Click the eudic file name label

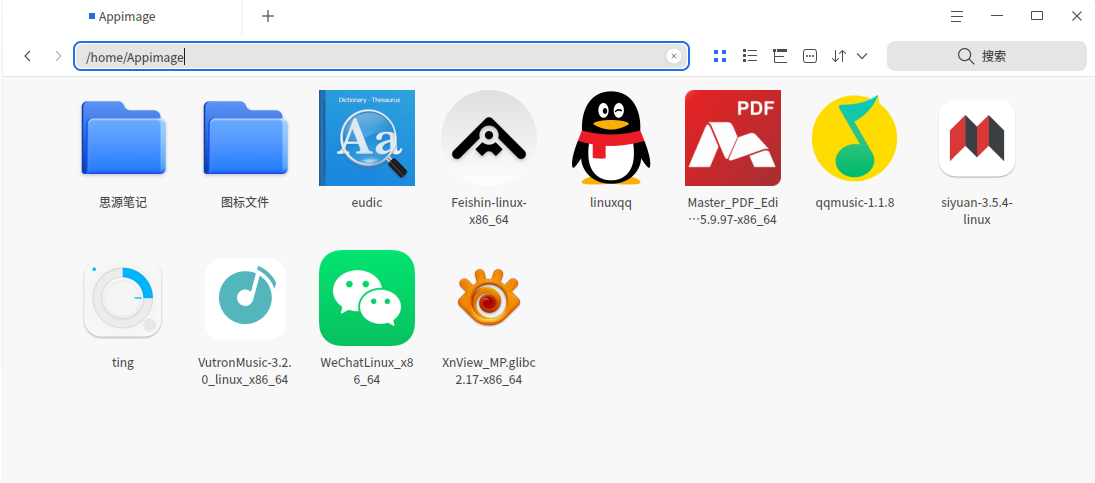point(367,203)
